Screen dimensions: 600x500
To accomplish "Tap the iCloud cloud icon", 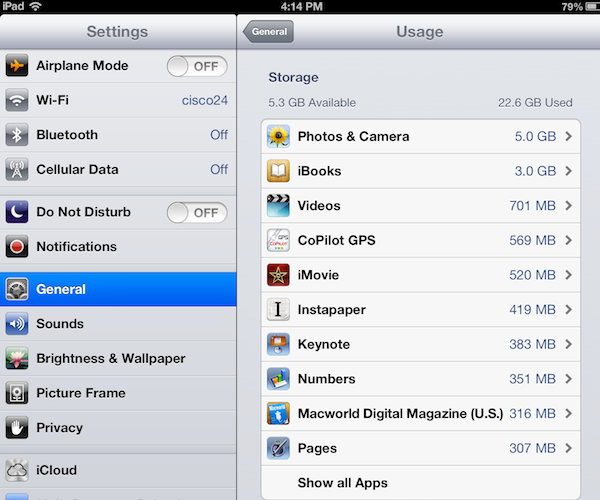I will click(16, 470).
